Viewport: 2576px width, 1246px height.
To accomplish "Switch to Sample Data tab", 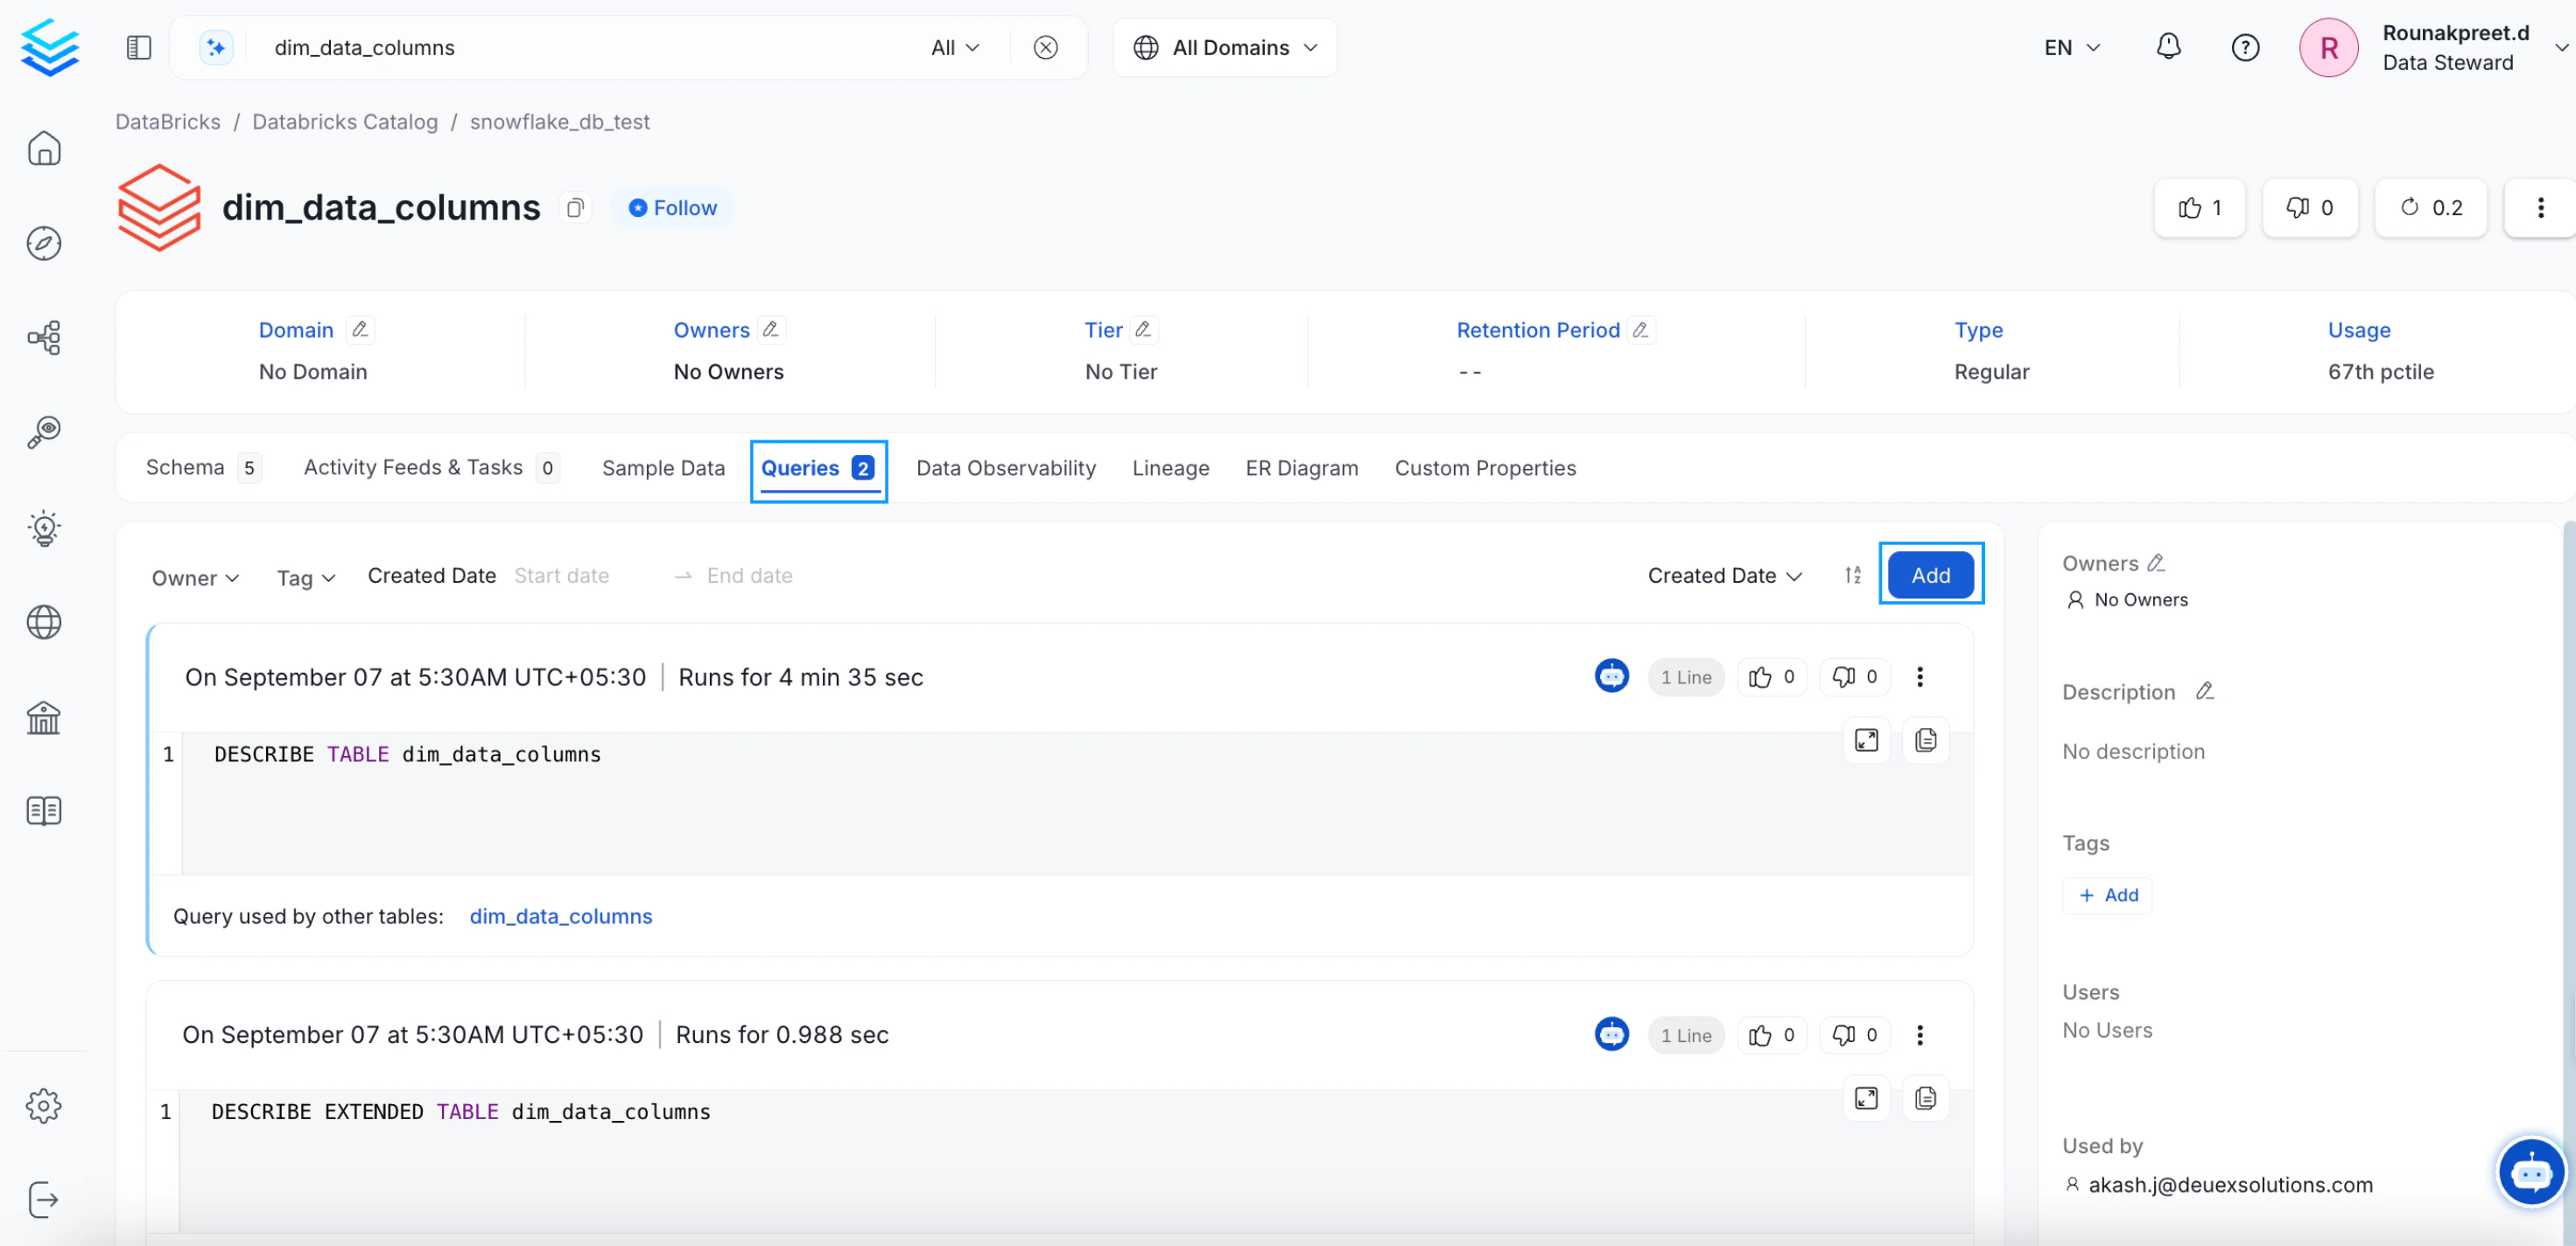I will tap(663, 467).
